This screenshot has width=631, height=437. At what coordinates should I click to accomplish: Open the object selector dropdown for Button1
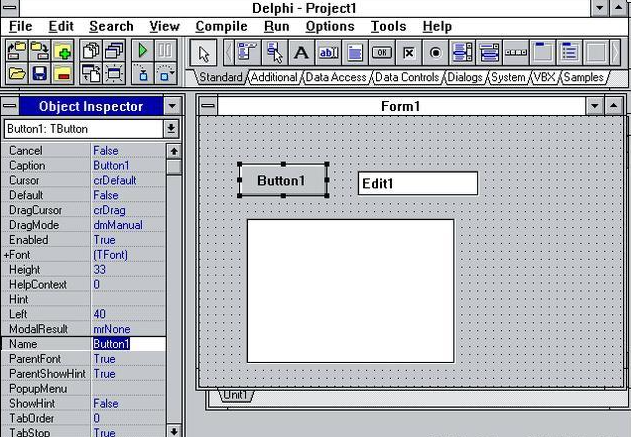point(171,128)
